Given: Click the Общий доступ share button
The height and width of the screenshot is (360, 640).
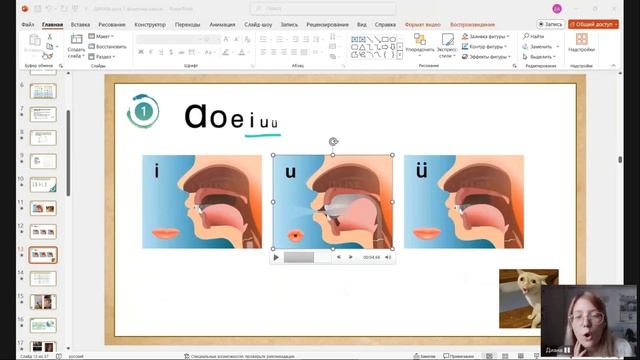Looking at the screenshot, I should coord(593,24).
